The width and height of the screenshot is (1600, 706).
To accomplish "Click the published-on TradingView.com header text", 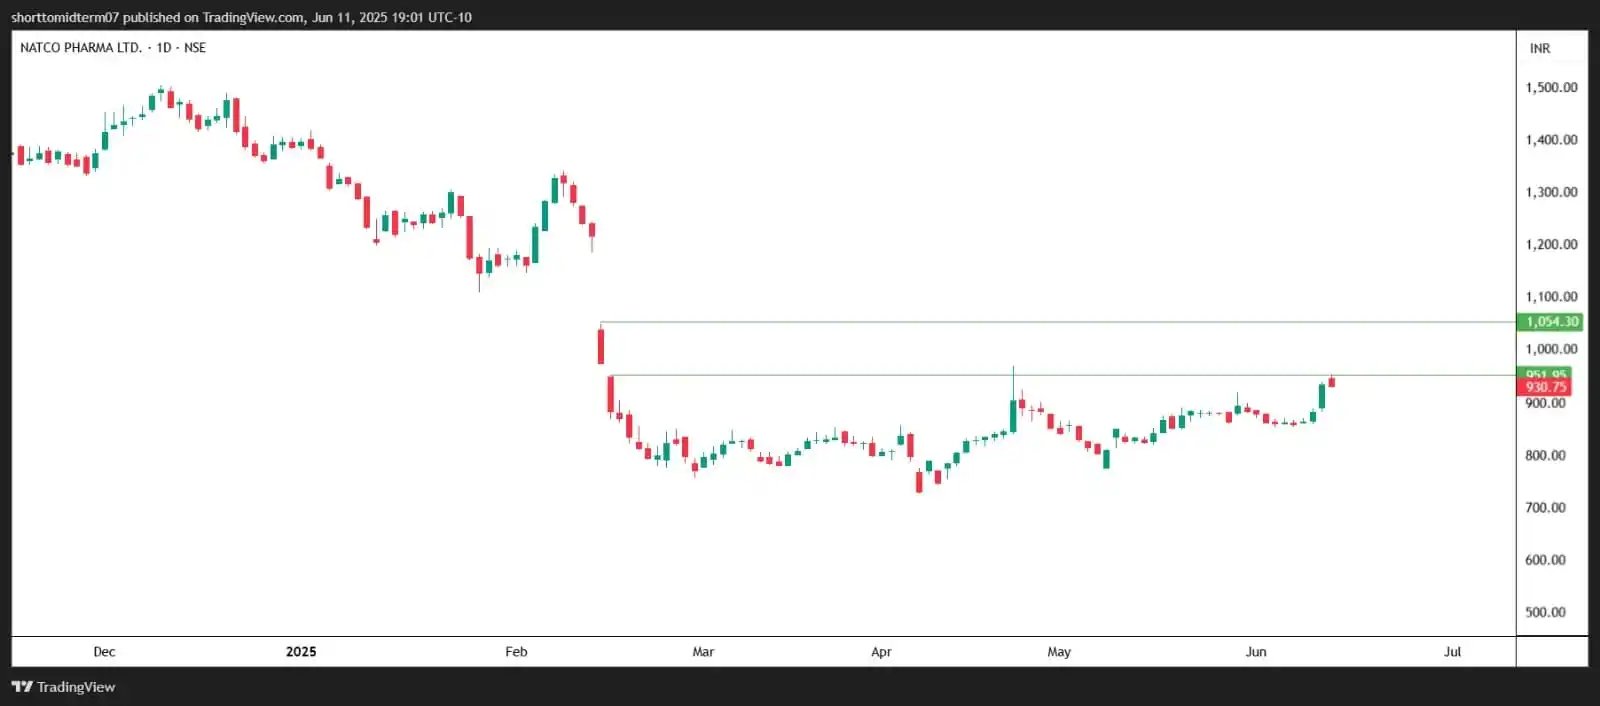I will (x=241, y=17).
